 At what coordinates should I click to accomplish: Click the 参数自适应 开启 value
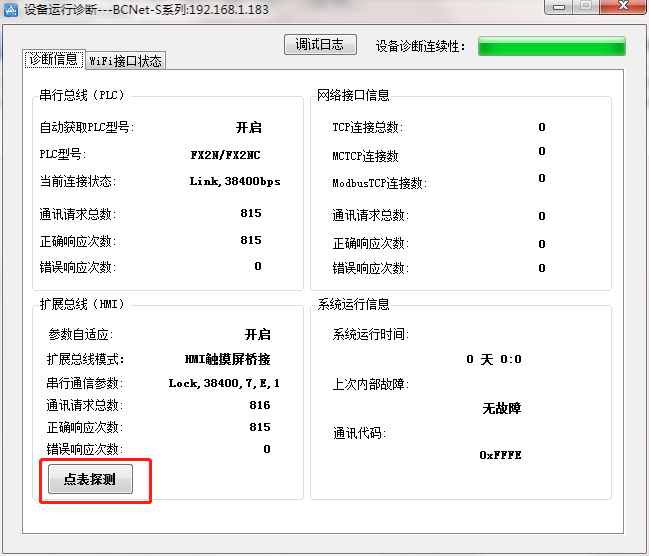tap(257, 335)
